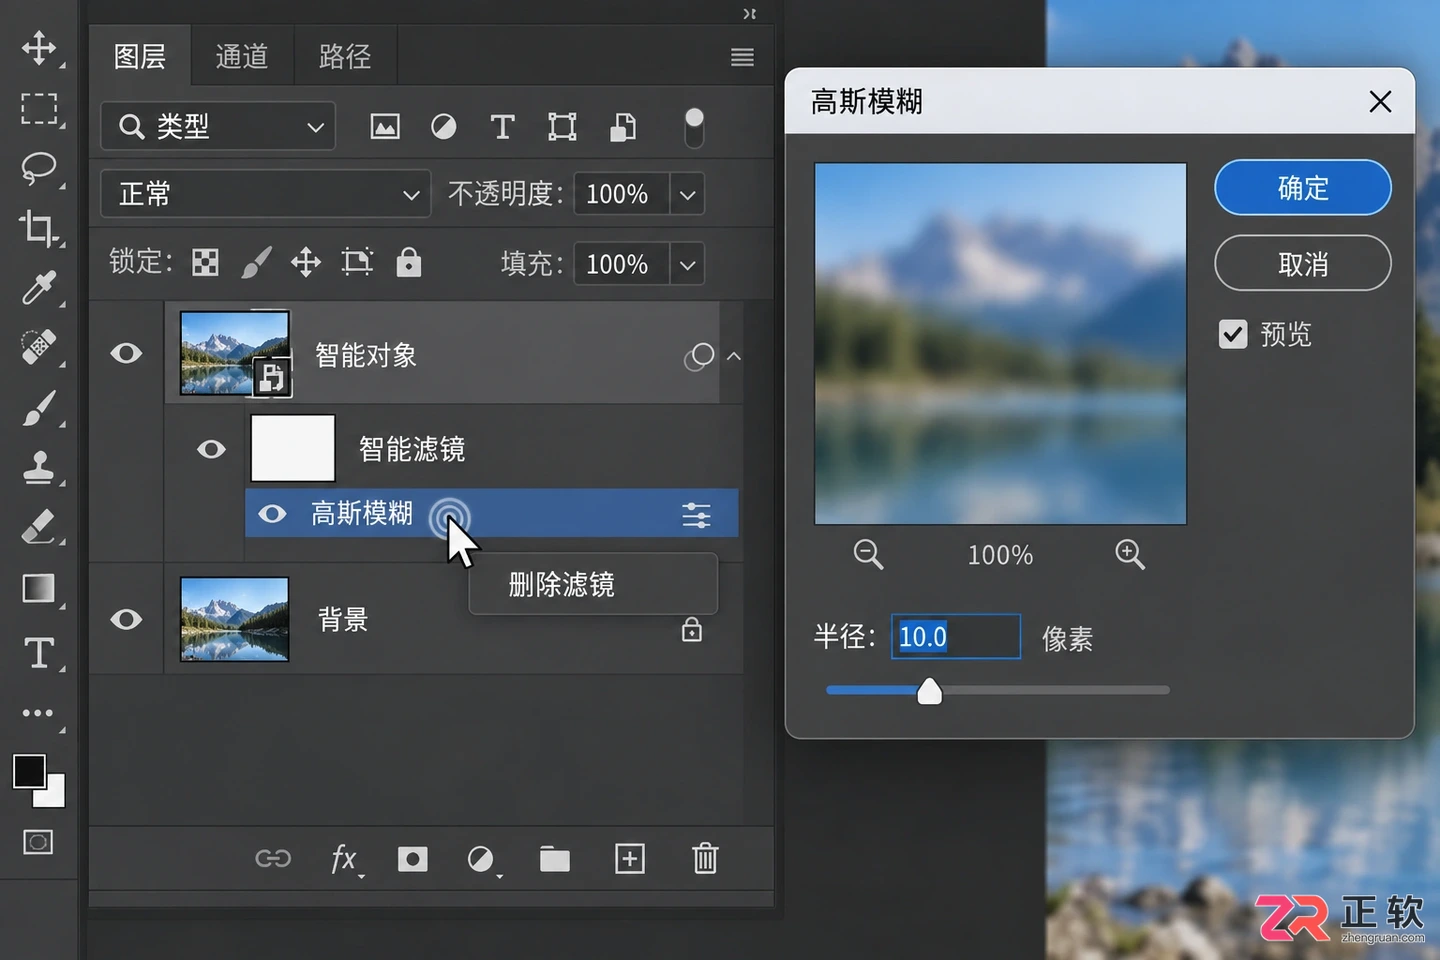Select the Spot Healing Brush tool

[39, 348]
